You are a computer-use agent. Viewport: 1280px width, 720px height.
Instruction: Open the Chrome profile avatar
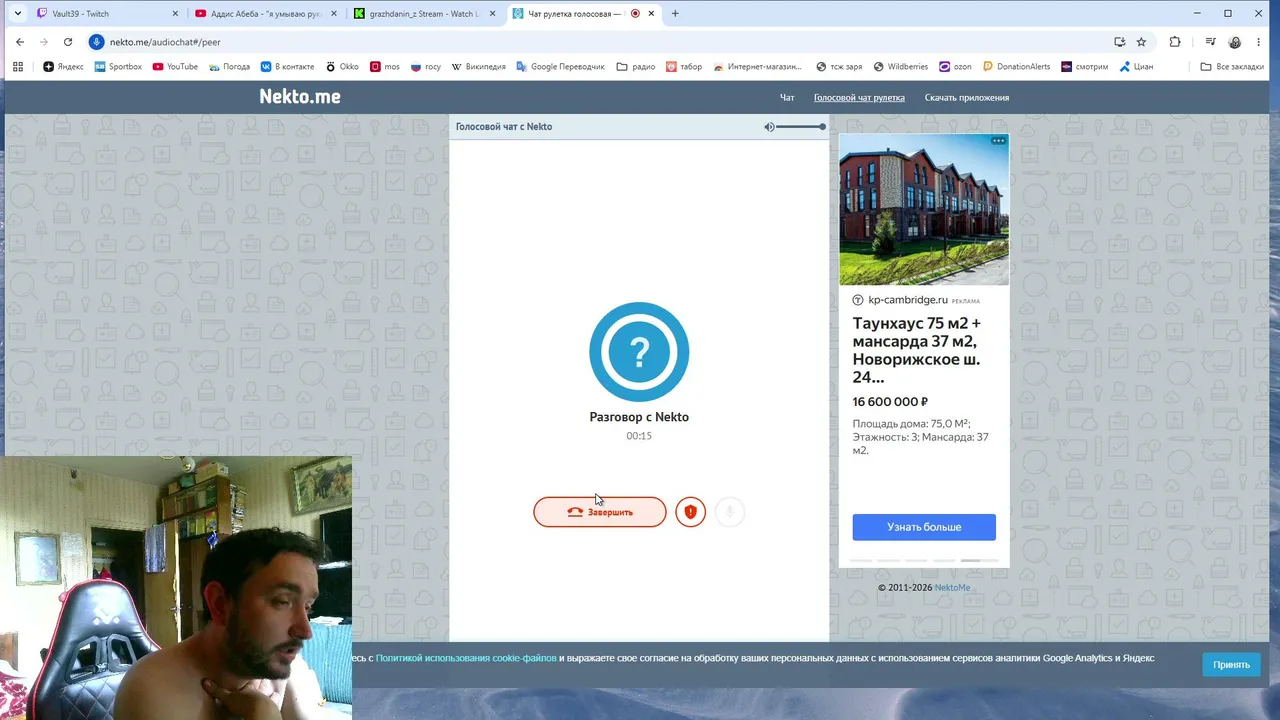coord(1235,42)
